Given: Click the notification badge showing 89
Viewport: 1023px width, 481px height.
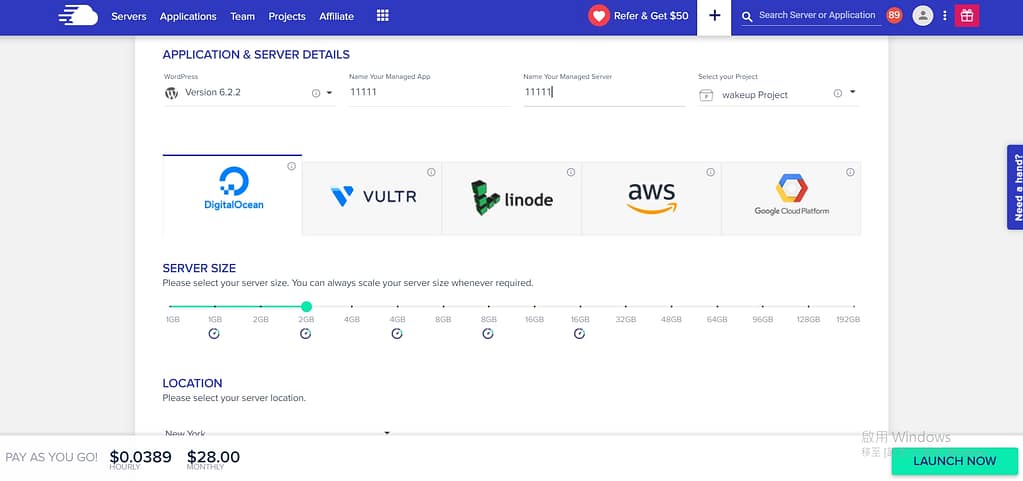Looking at the screenshot, I should point(894,16).
